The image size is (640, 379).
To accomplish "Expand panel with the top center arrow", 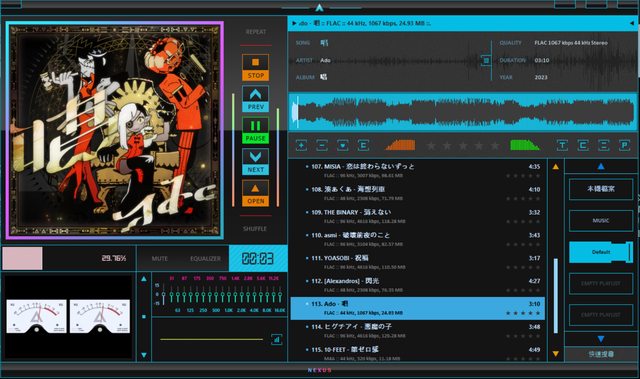I will point(320,8).
